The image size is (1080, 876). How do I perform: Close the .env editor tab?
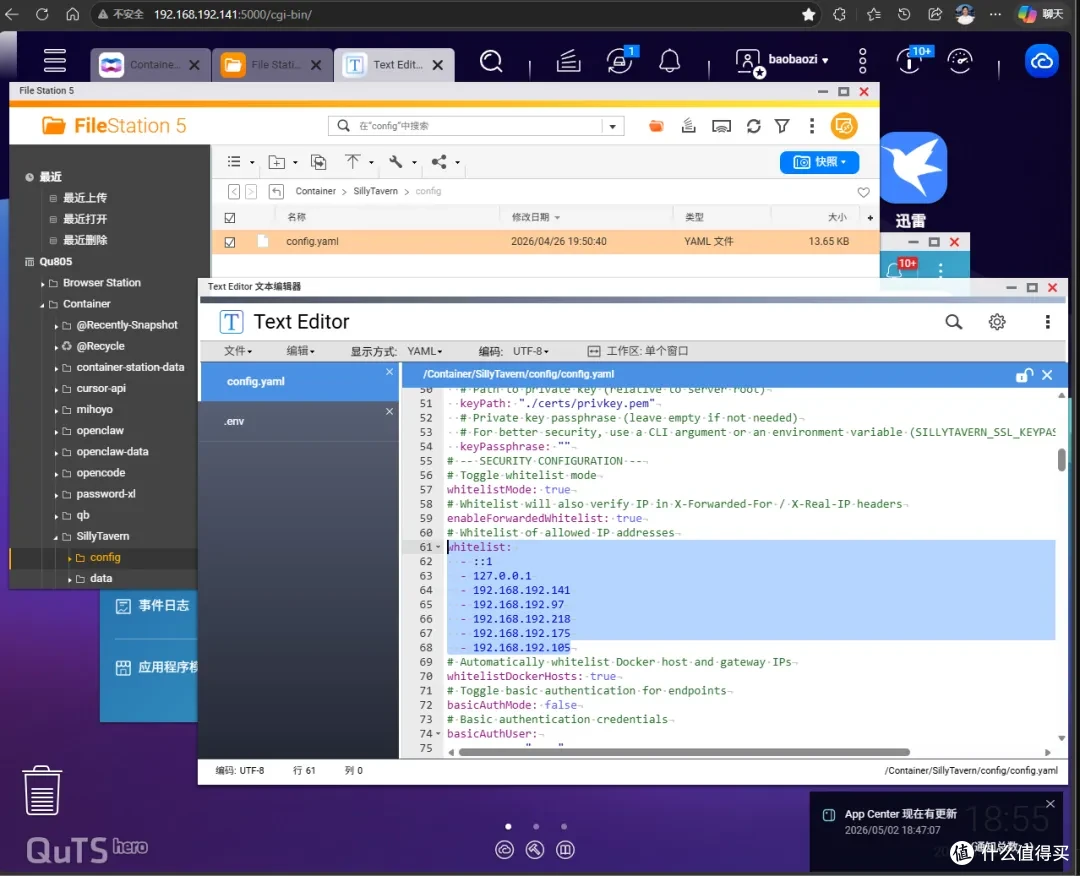pos(389,411)
